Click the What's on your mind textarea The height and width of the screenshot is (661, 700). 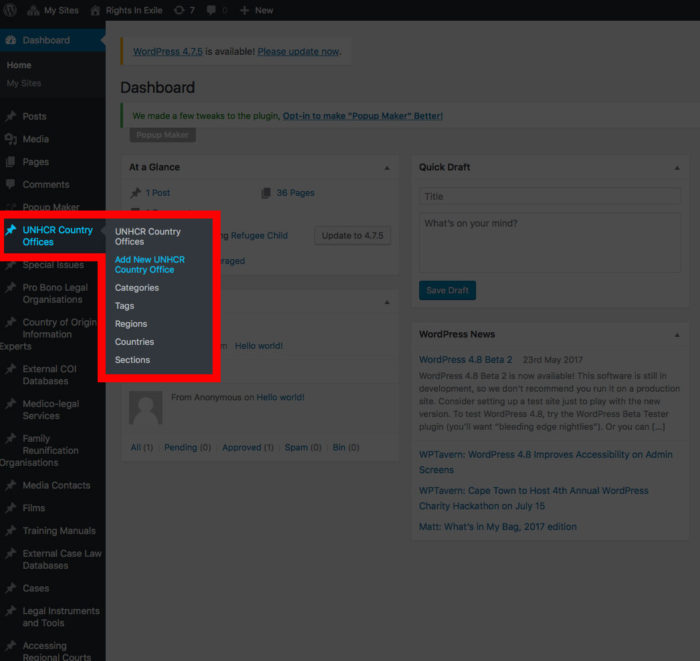coord(550,243)
